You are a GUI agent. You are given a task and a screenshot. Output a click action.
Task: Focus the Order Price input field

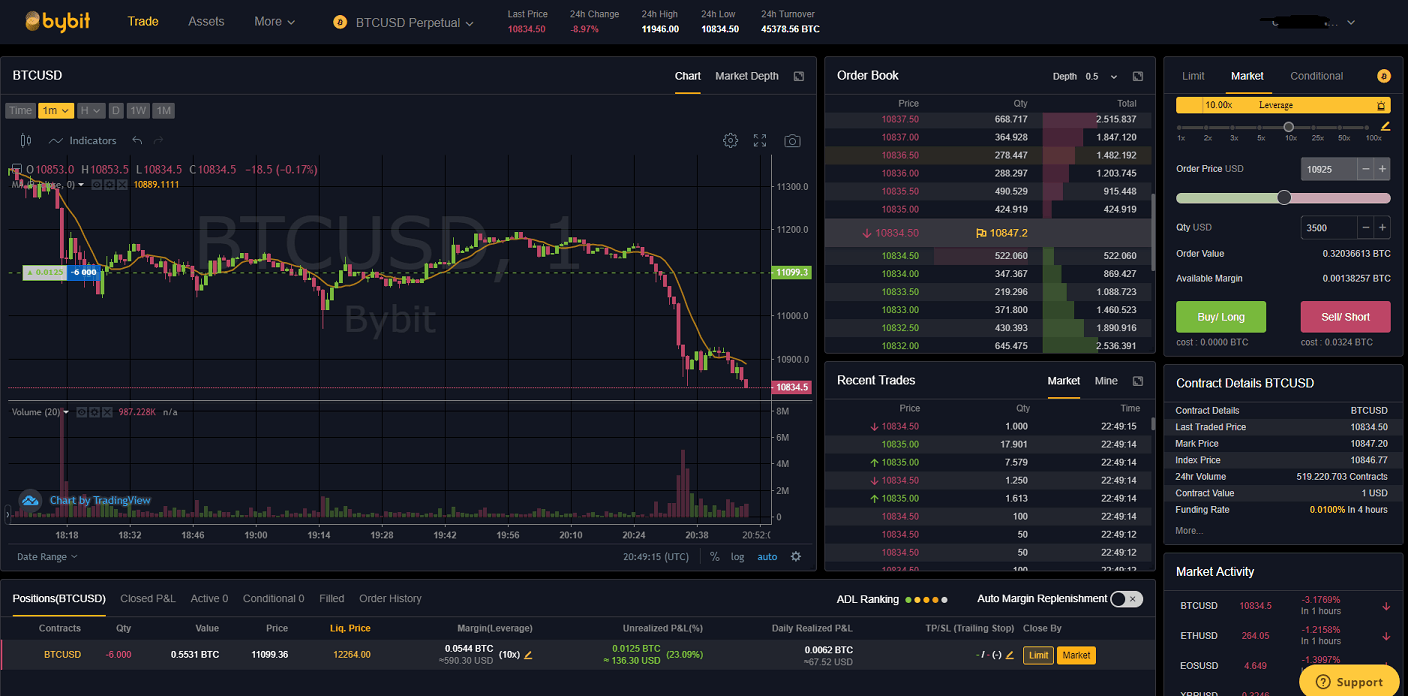point(1329,169)
